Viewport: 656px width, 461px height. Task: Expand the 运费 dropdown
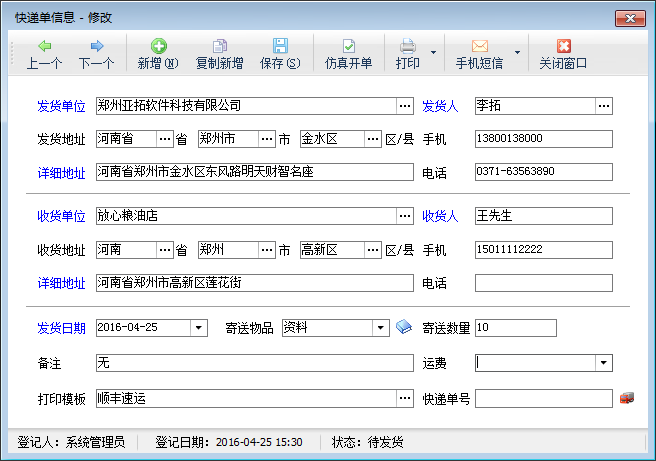point(604,363)
